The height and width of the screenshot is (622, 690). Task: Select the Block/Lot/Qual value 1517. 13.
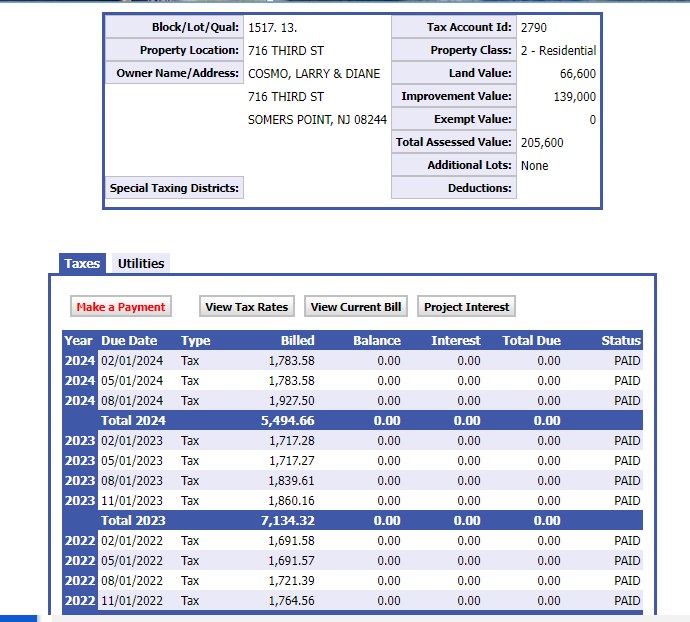click(273, 28)
